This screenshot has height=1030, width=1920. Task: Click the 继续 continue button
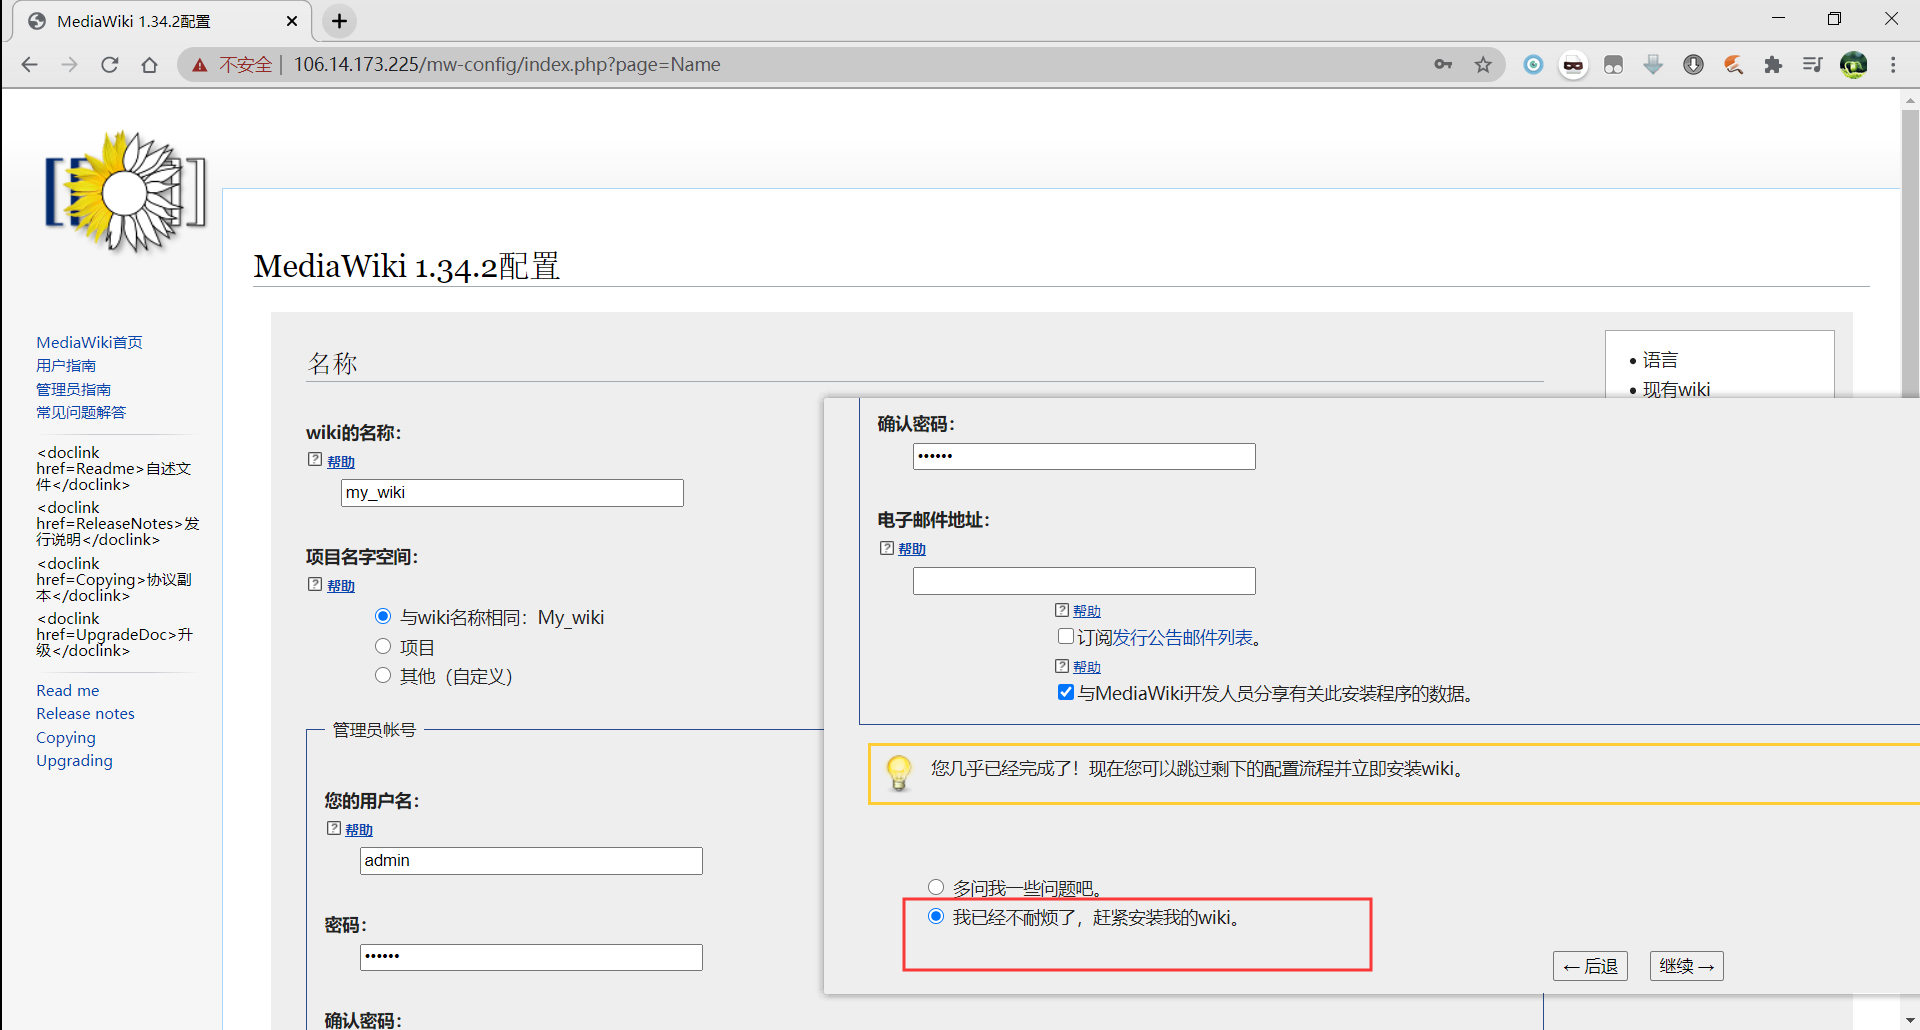point(1686,966)
